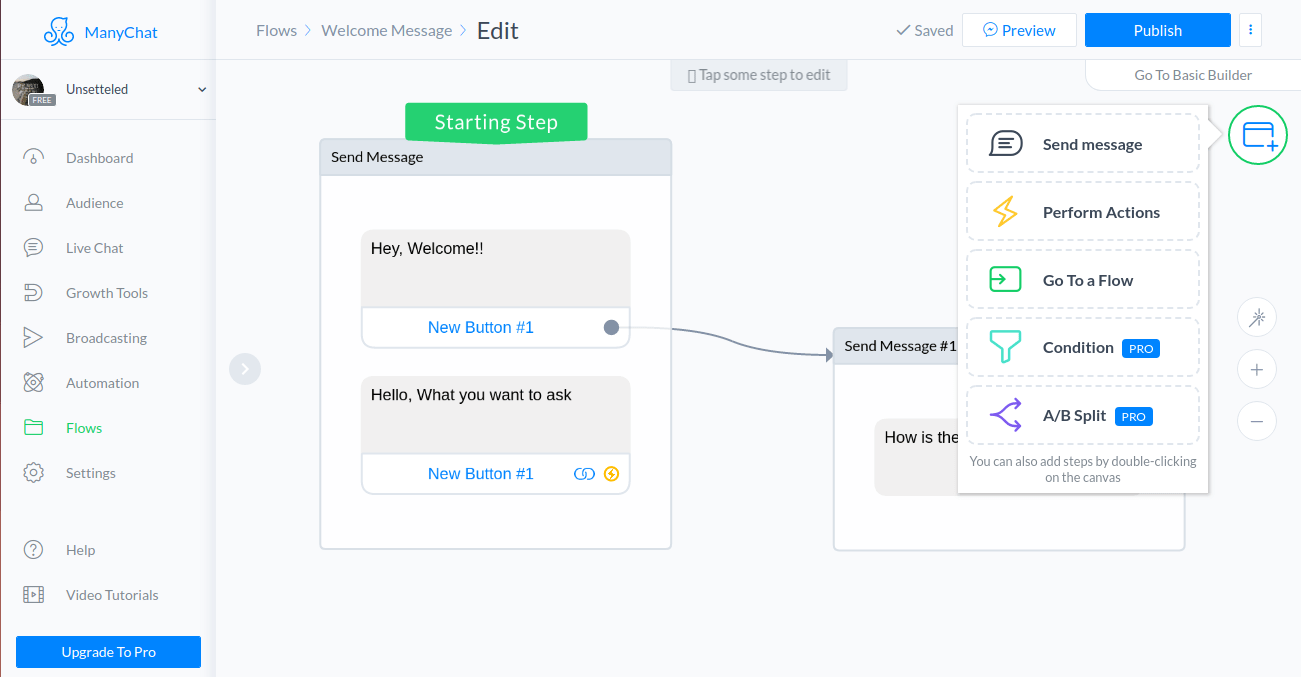Click the auto-arrange magic wand icon
Image resolution: width=1301 pixels, height=677 pixels.
[x=1256, y=317]
